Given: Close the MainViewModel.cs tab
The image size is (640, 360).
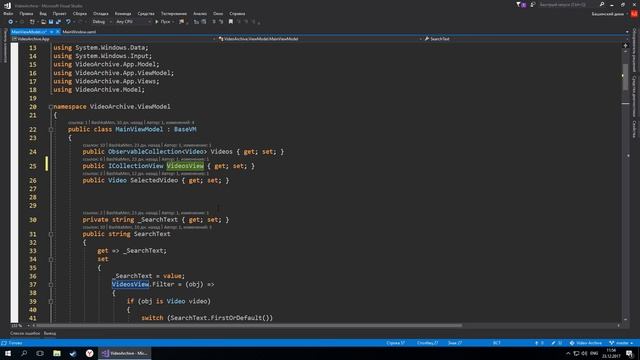Looking at the screenshot, I should 58,31.
